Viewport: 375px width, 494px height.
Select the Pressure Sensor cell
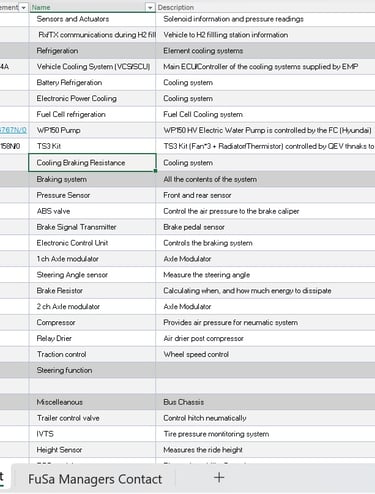pos(92,195)
